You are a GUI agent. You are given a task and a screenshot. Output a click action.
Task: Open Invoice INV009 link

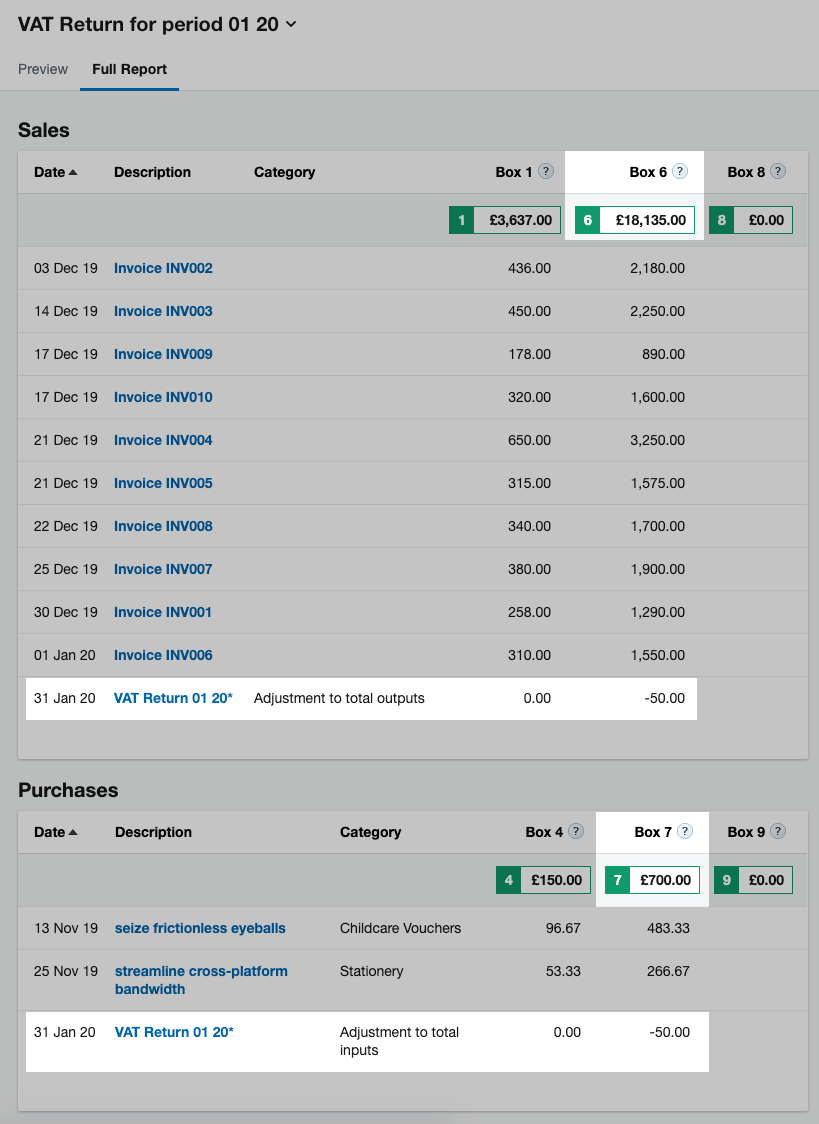pyautogui.click(x=163, y=354)
